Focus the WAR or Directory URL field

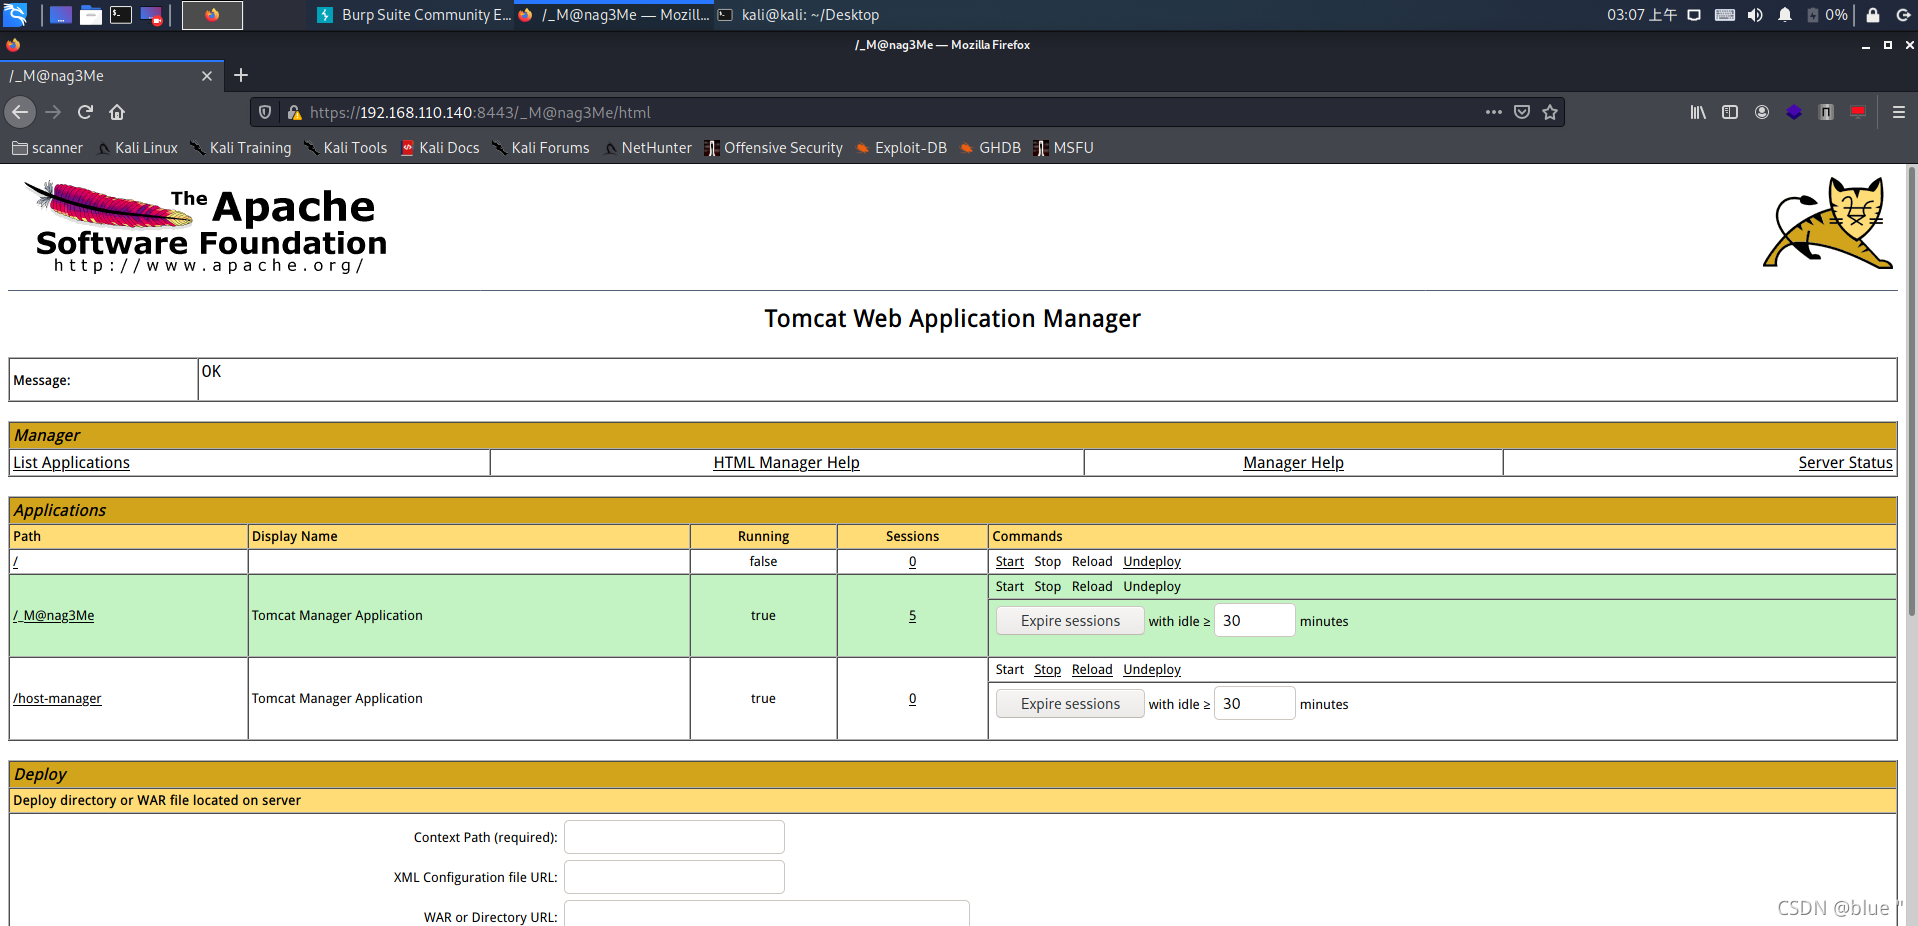coord(767,914)
